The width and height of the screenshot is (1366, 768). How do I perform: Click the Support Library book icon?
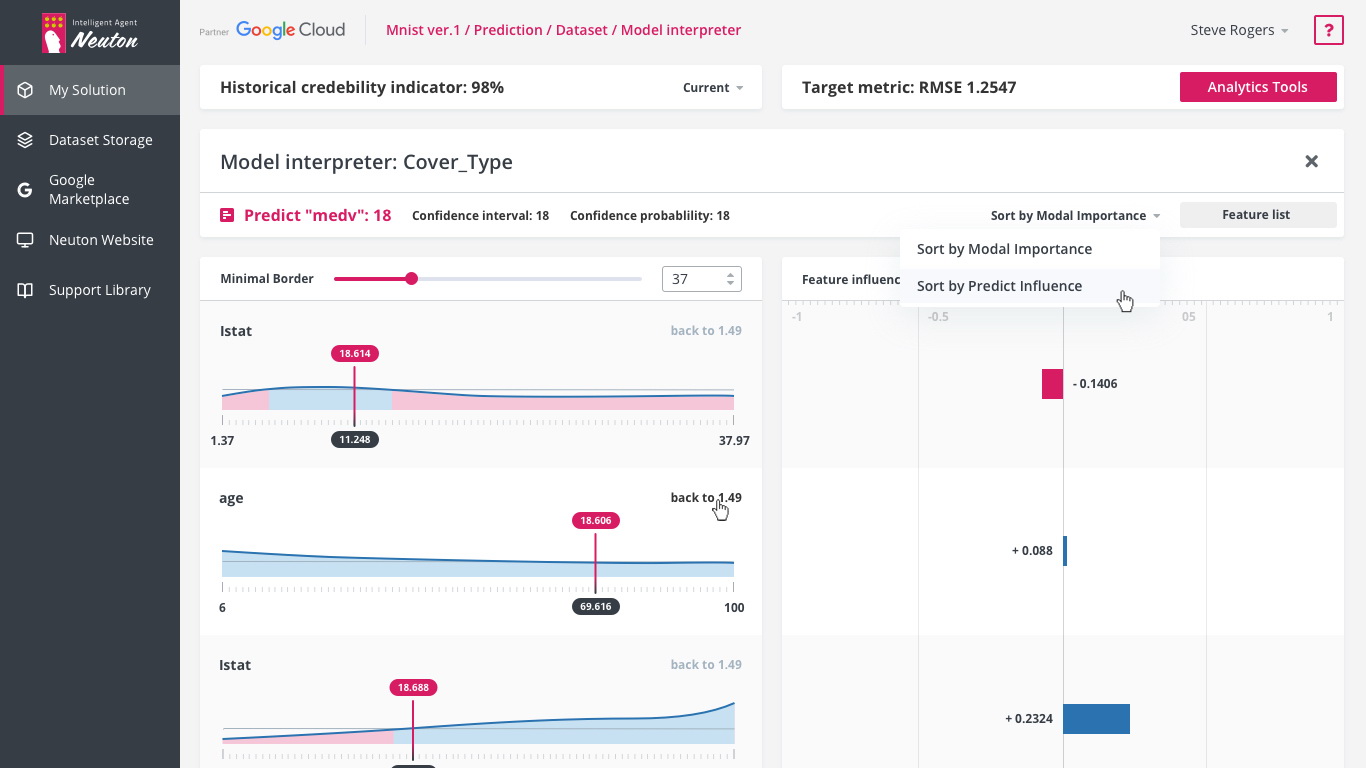click(25, 290)
